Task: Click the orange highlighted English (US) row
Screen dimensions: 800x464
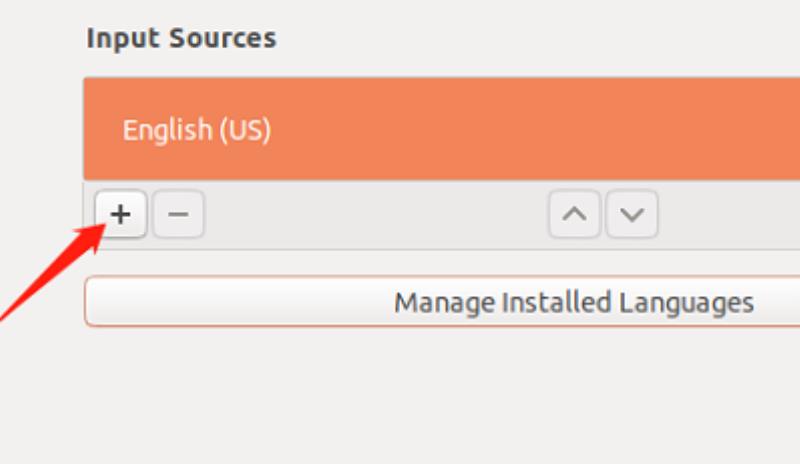Action: pyautogui.click(x=442, y=129)
